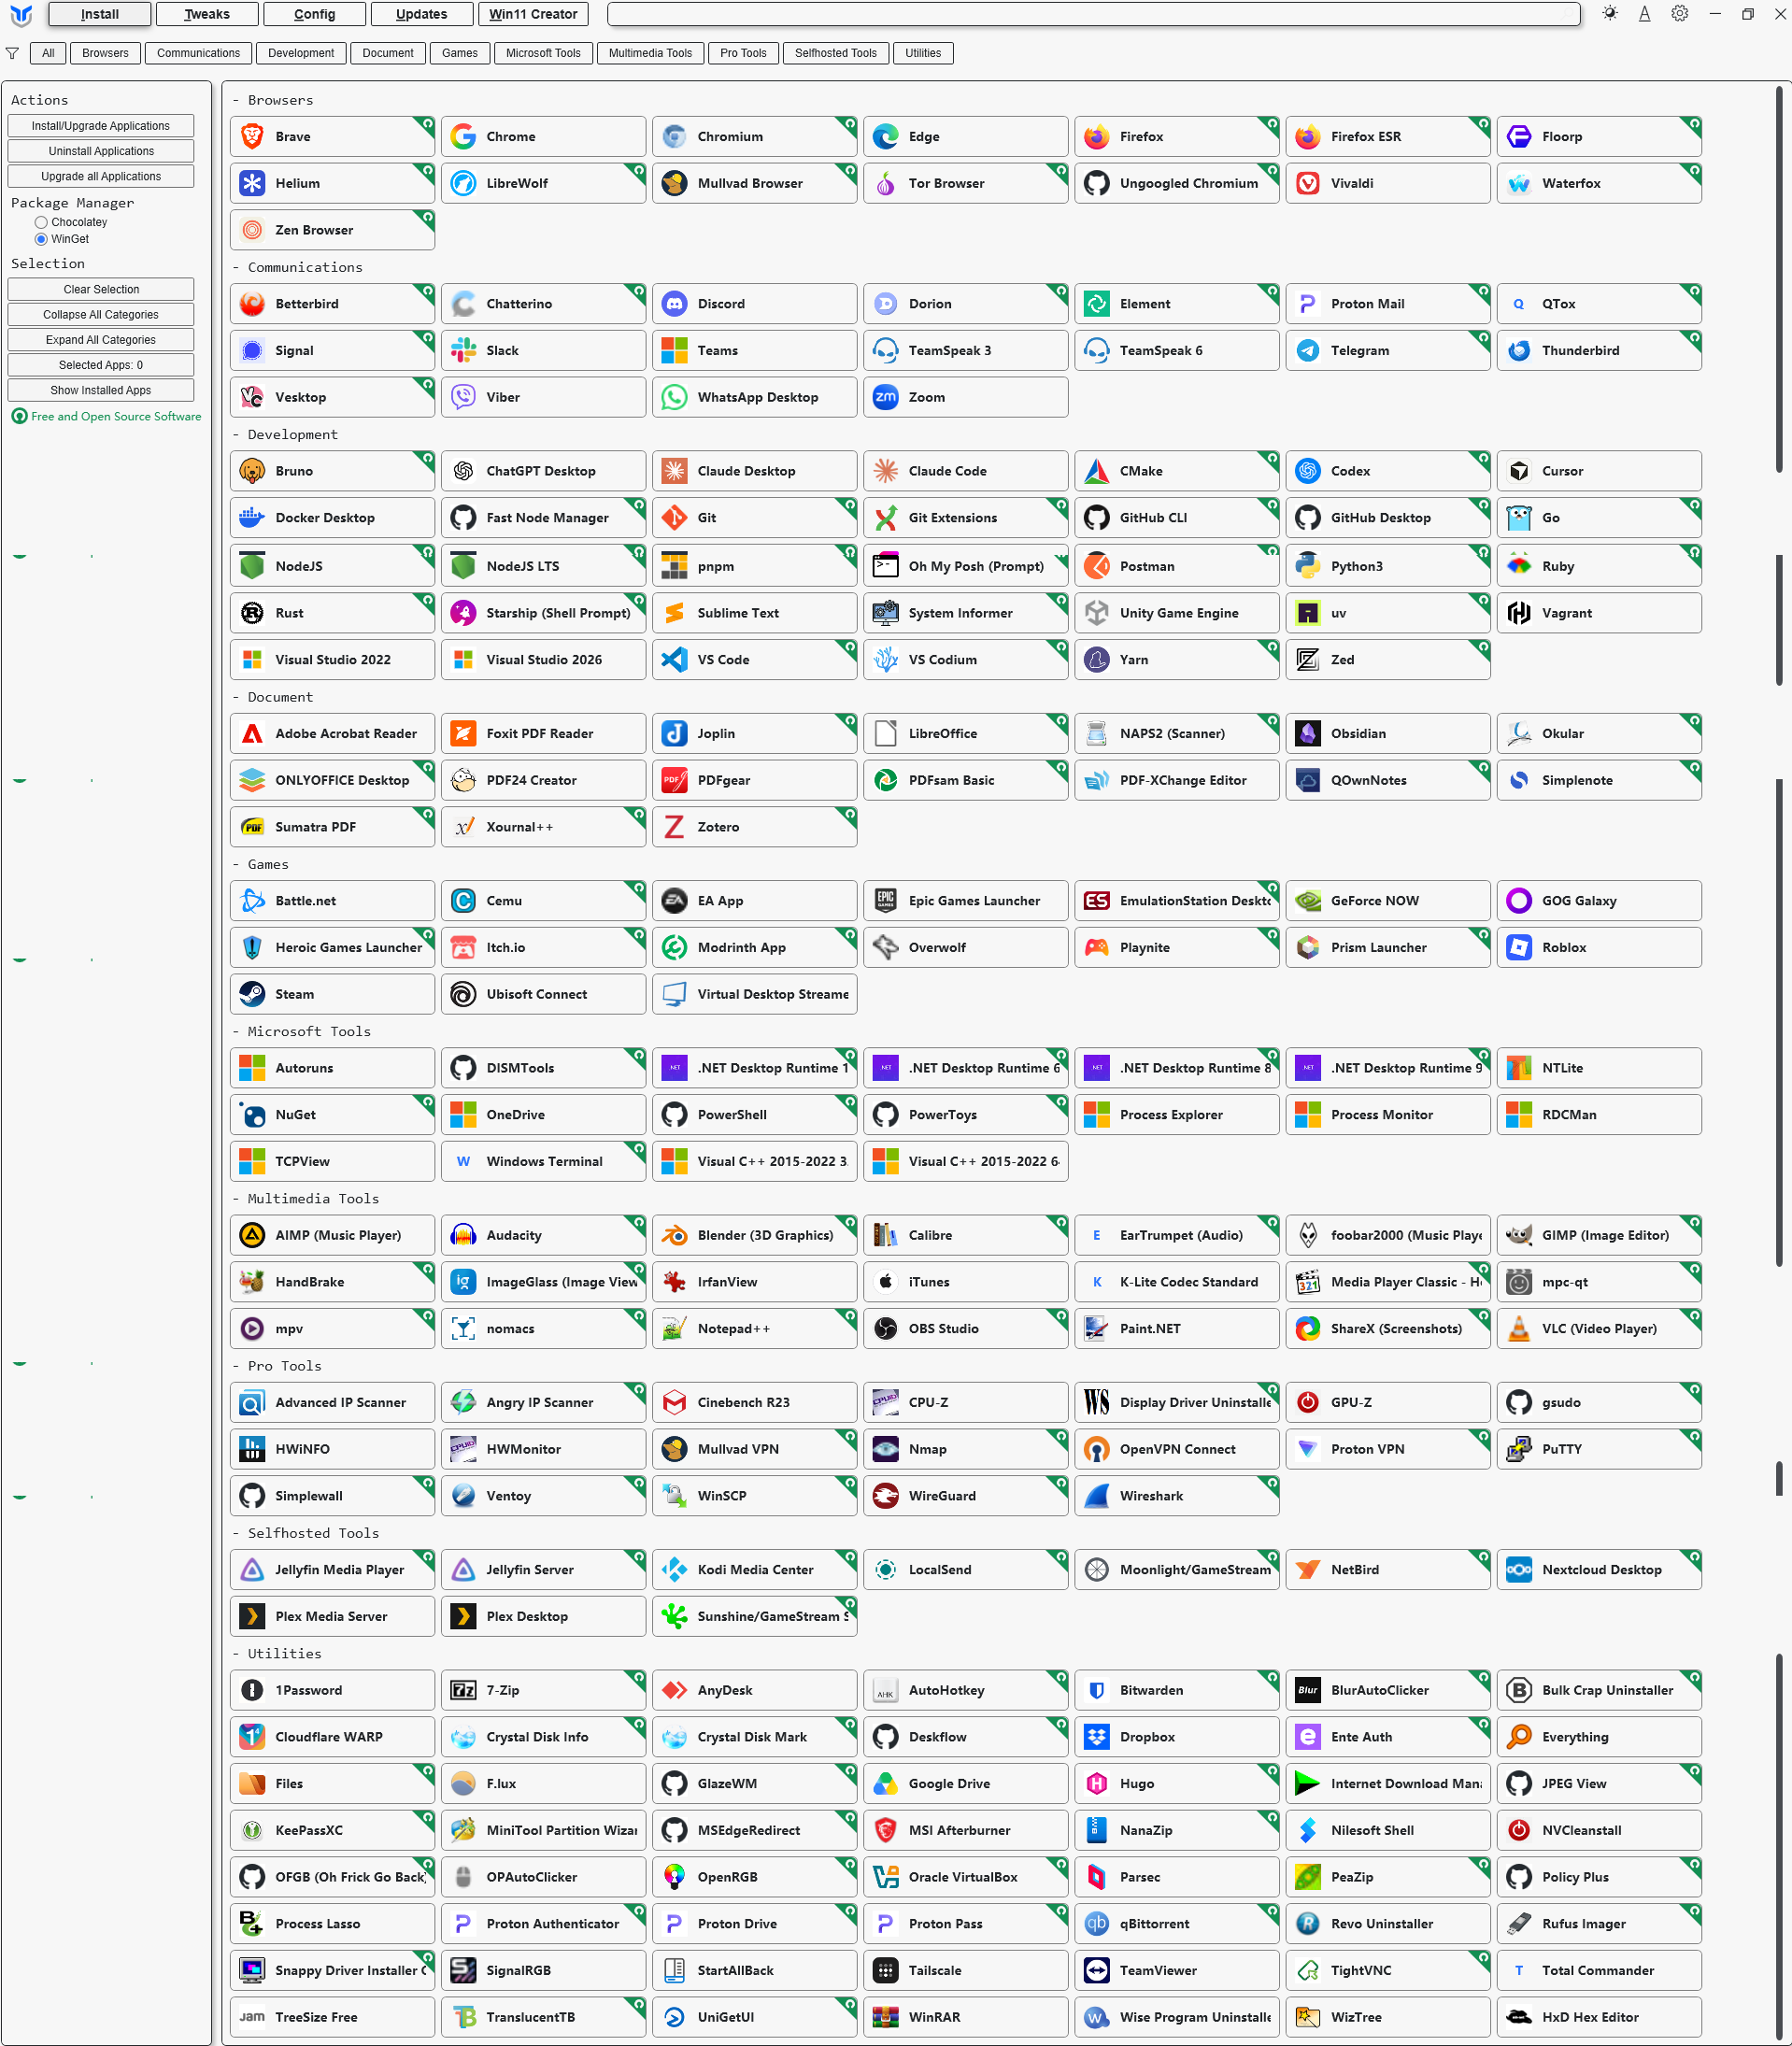Click the Plex Media Server icon
Screen dimensions: 1792x2046
click(x=252, y=1617)
